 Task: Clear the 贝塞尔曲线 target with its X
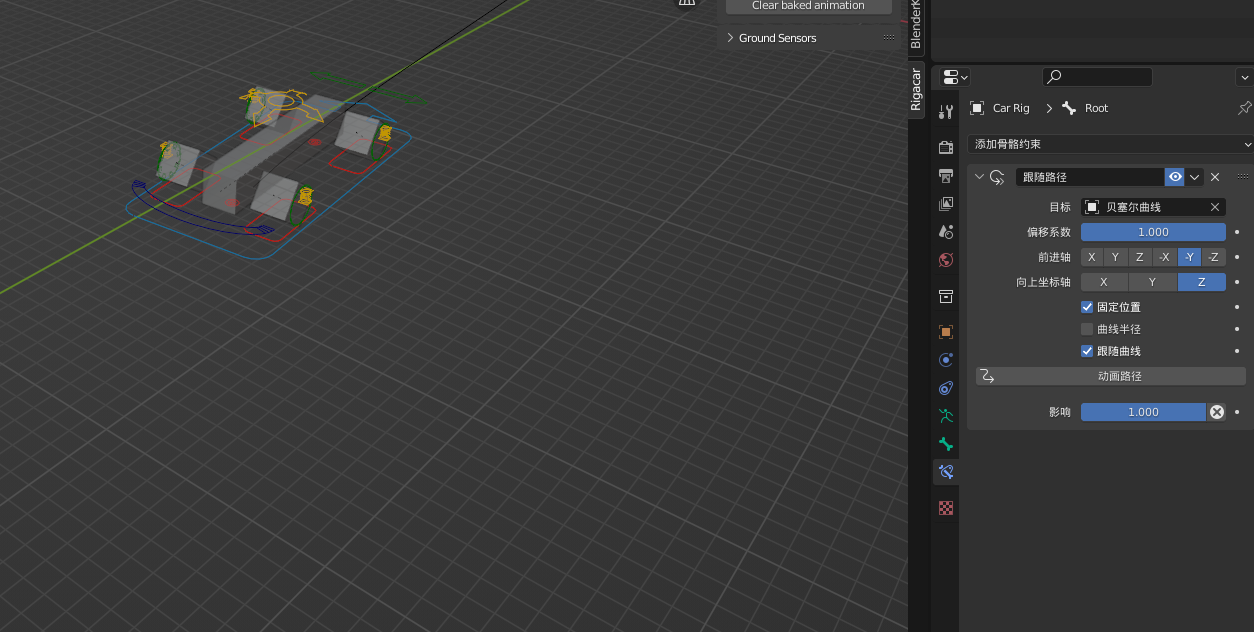pos(1215,207)
